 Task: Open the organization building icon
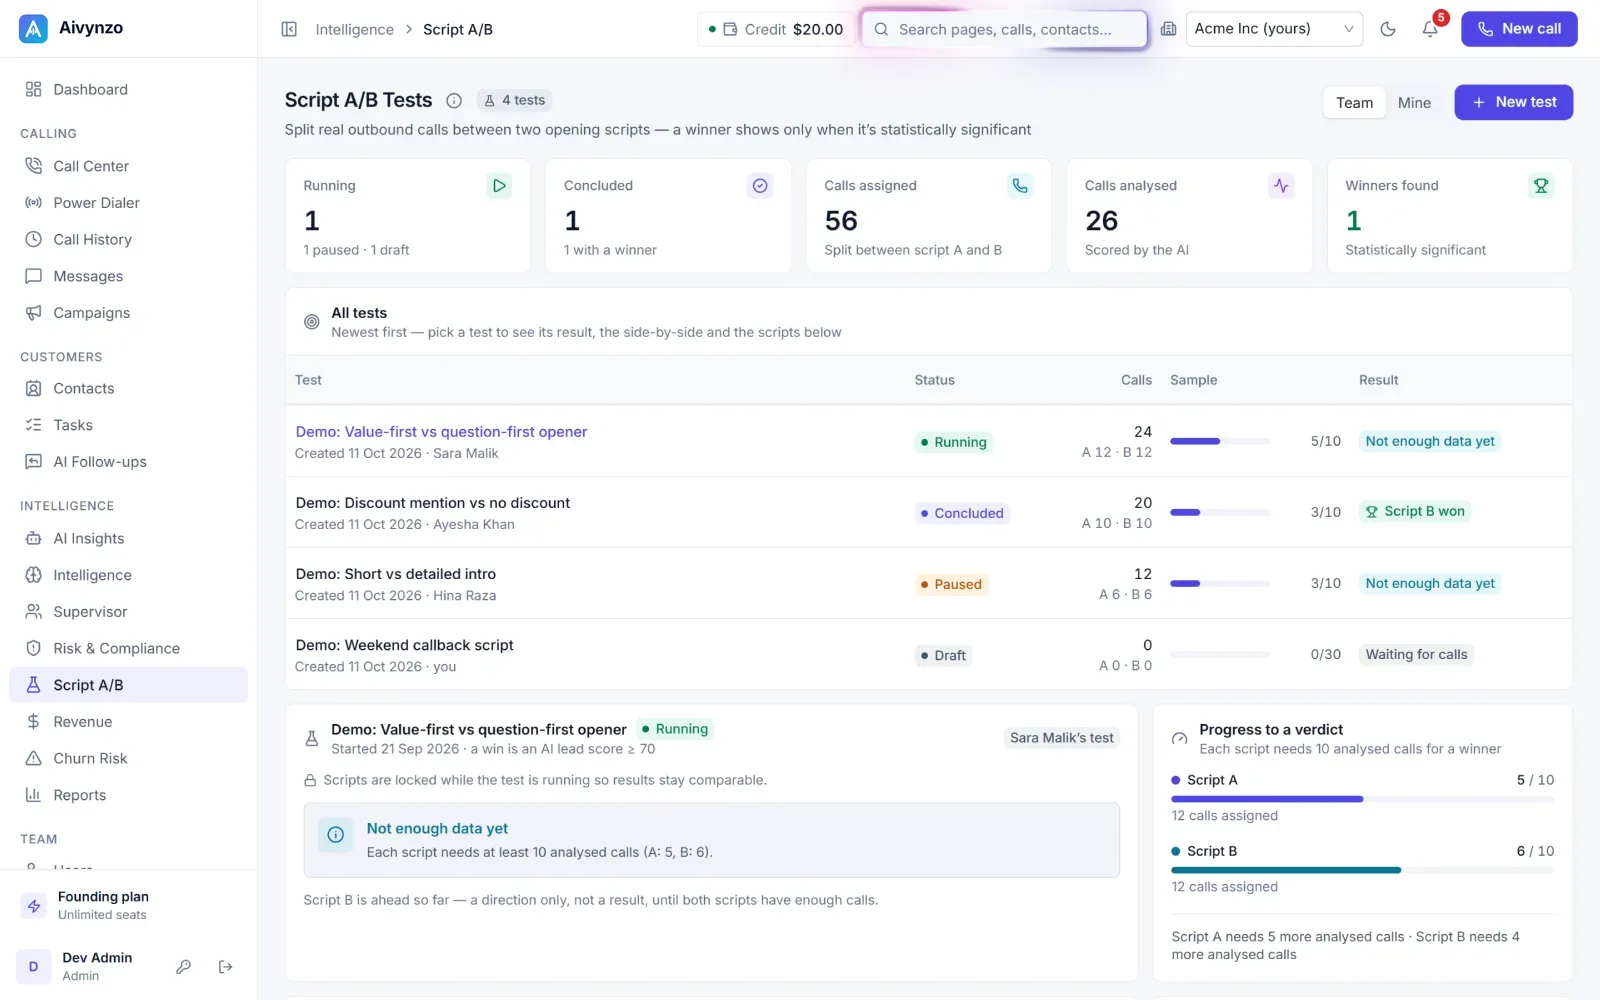coord(1168,29)
